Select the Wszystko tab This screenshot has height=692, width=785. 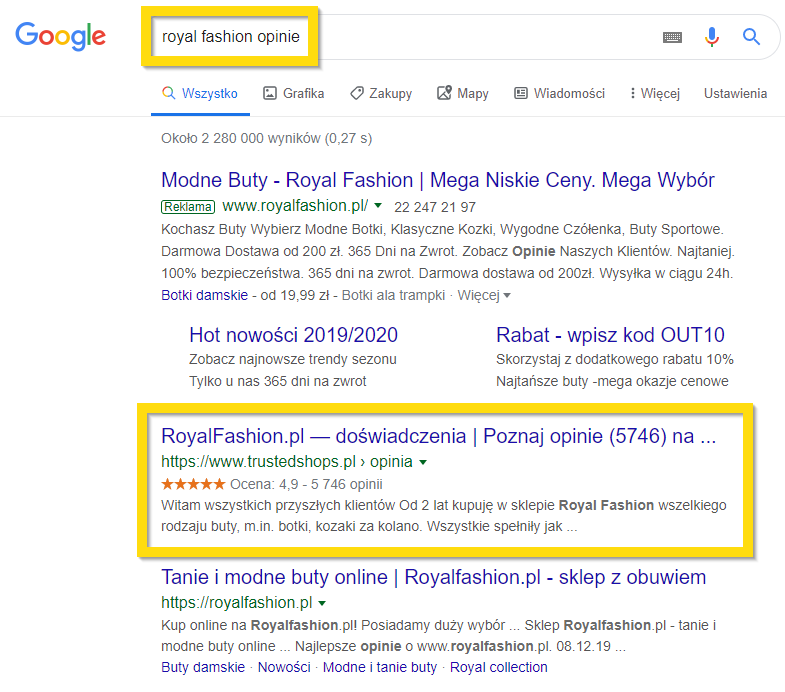tap(200, 94)
